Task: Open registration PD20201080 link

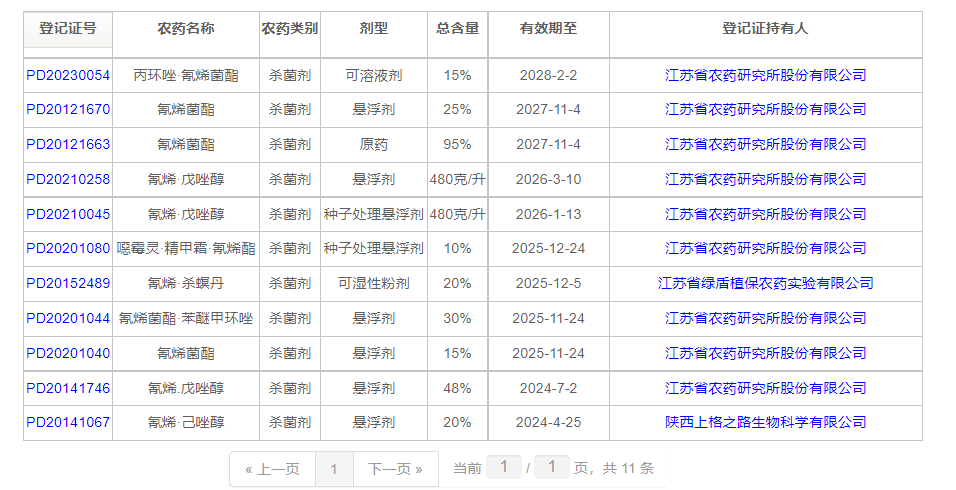Action: (x=68, y=249)
